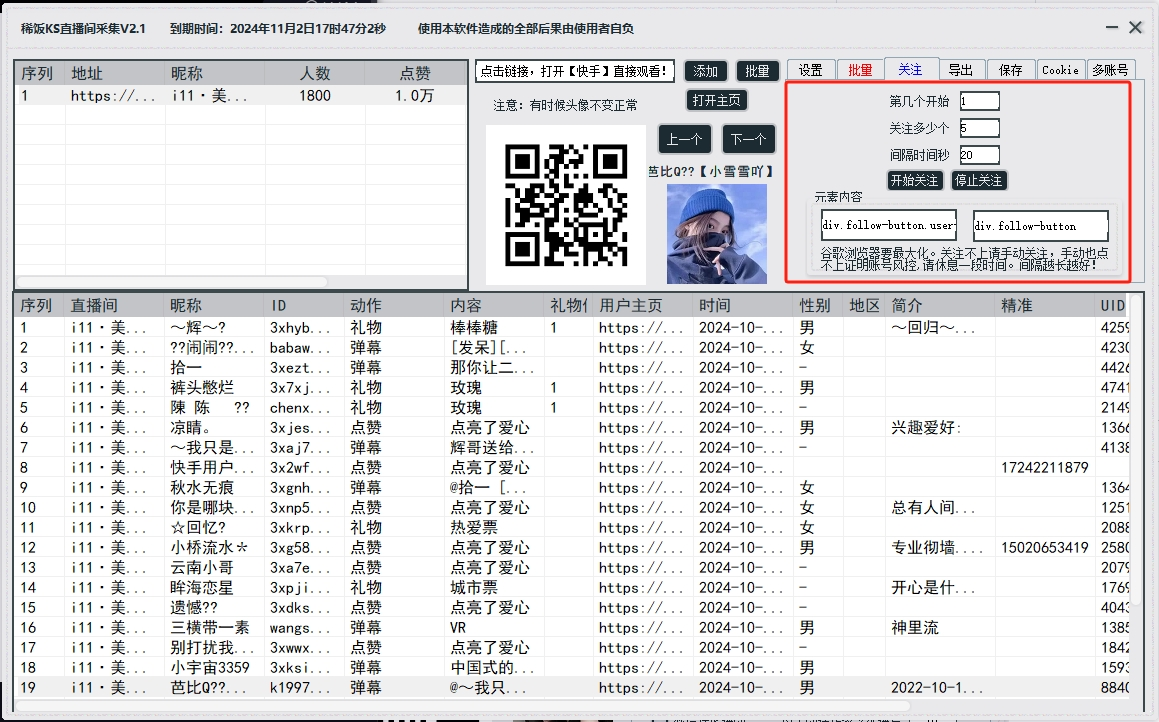Image resolution: width=1159 pixels, height=722 pixels.
Task: Switch to the 保存 tab
Action: [1011, 69]
